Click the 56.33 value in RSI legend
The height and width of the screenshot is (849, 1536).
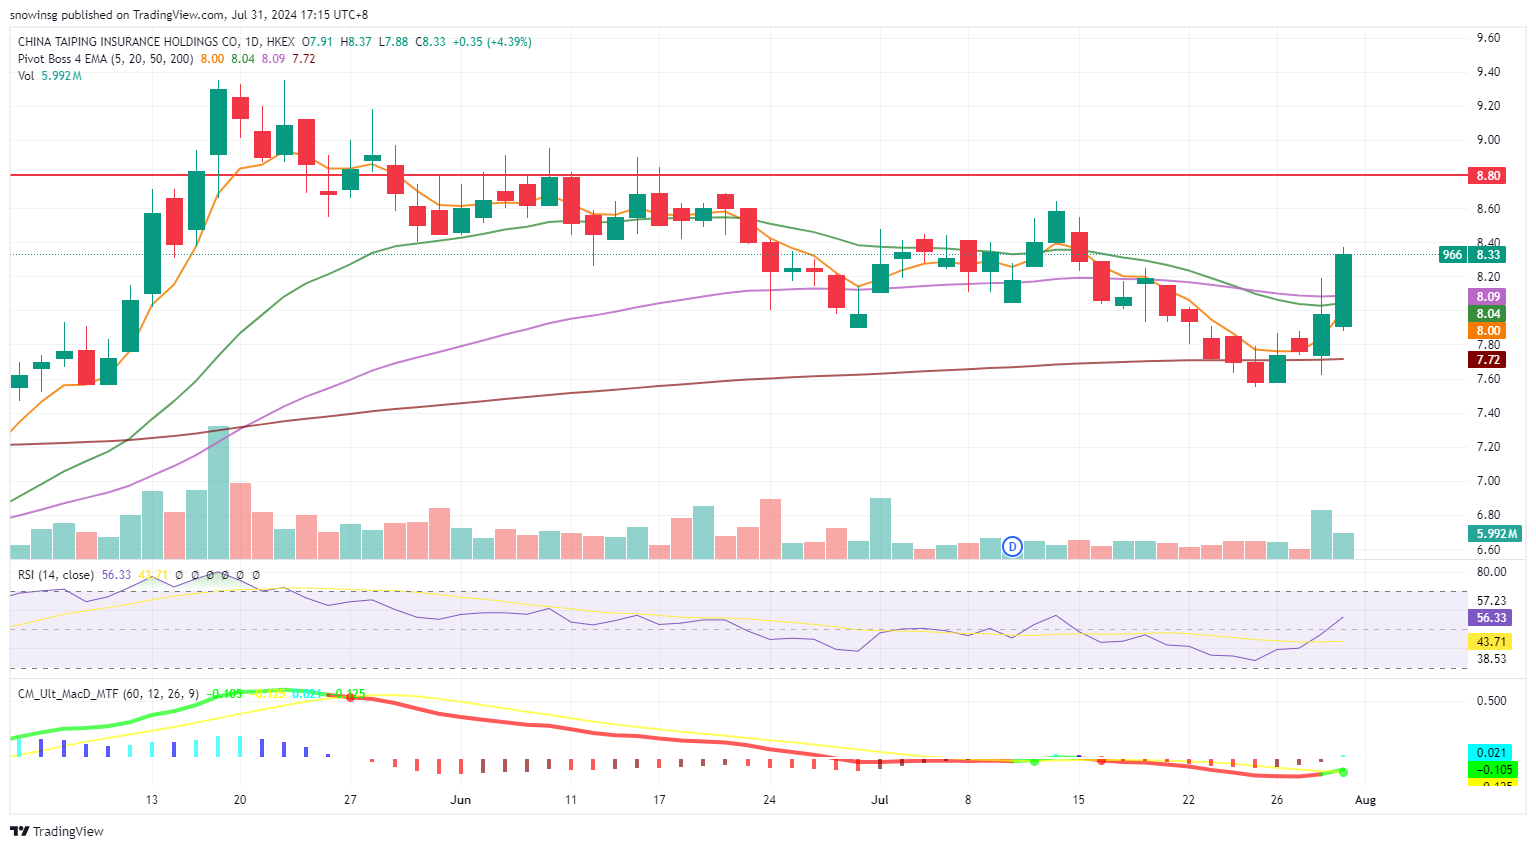[x=116, y=575]
